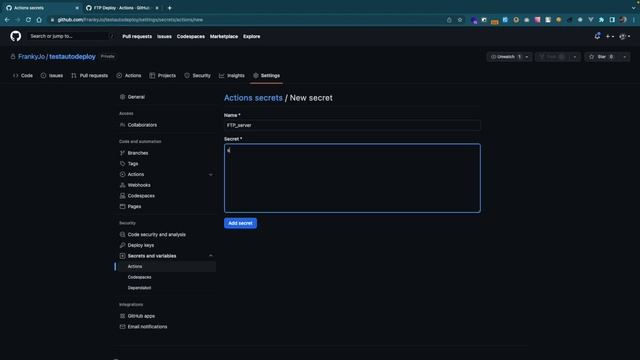Image resolution: width=640 pixels, height=360 pixels.
Task: Close the Actions secrets browser tab
Action: (77, 8)
